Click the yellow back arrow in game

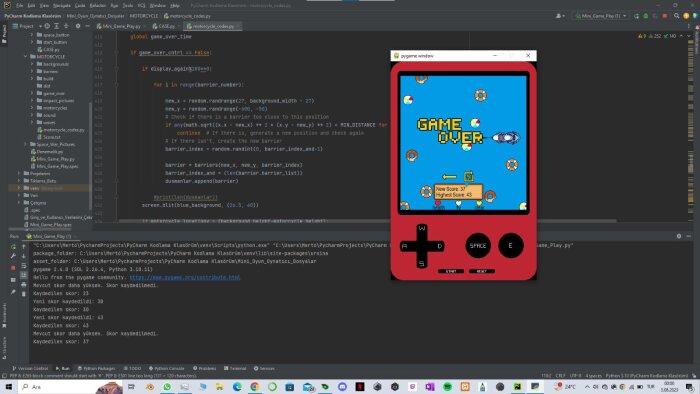(449, 177)
